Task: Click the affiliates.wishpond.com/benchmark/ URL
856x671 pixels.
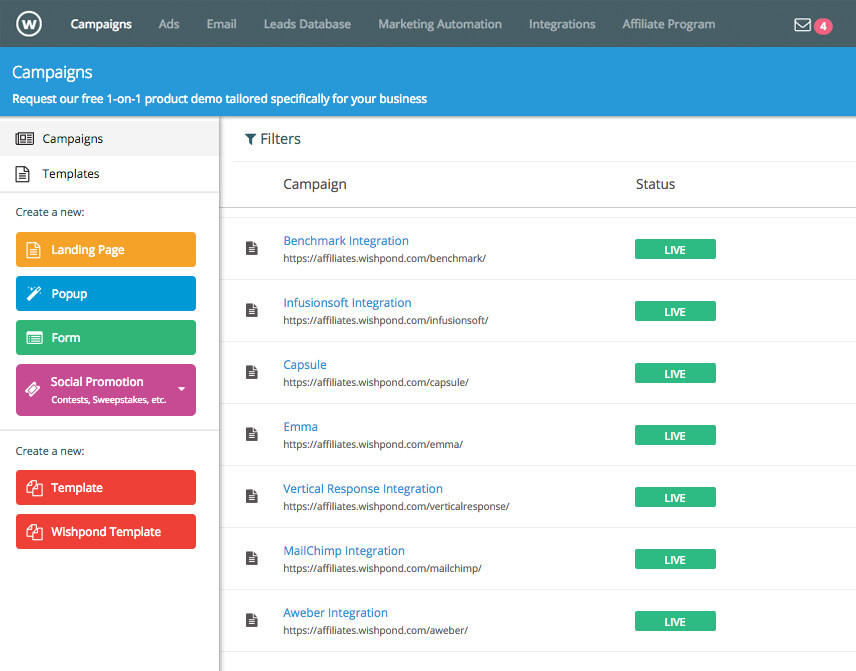Action: tap(384, 258)
